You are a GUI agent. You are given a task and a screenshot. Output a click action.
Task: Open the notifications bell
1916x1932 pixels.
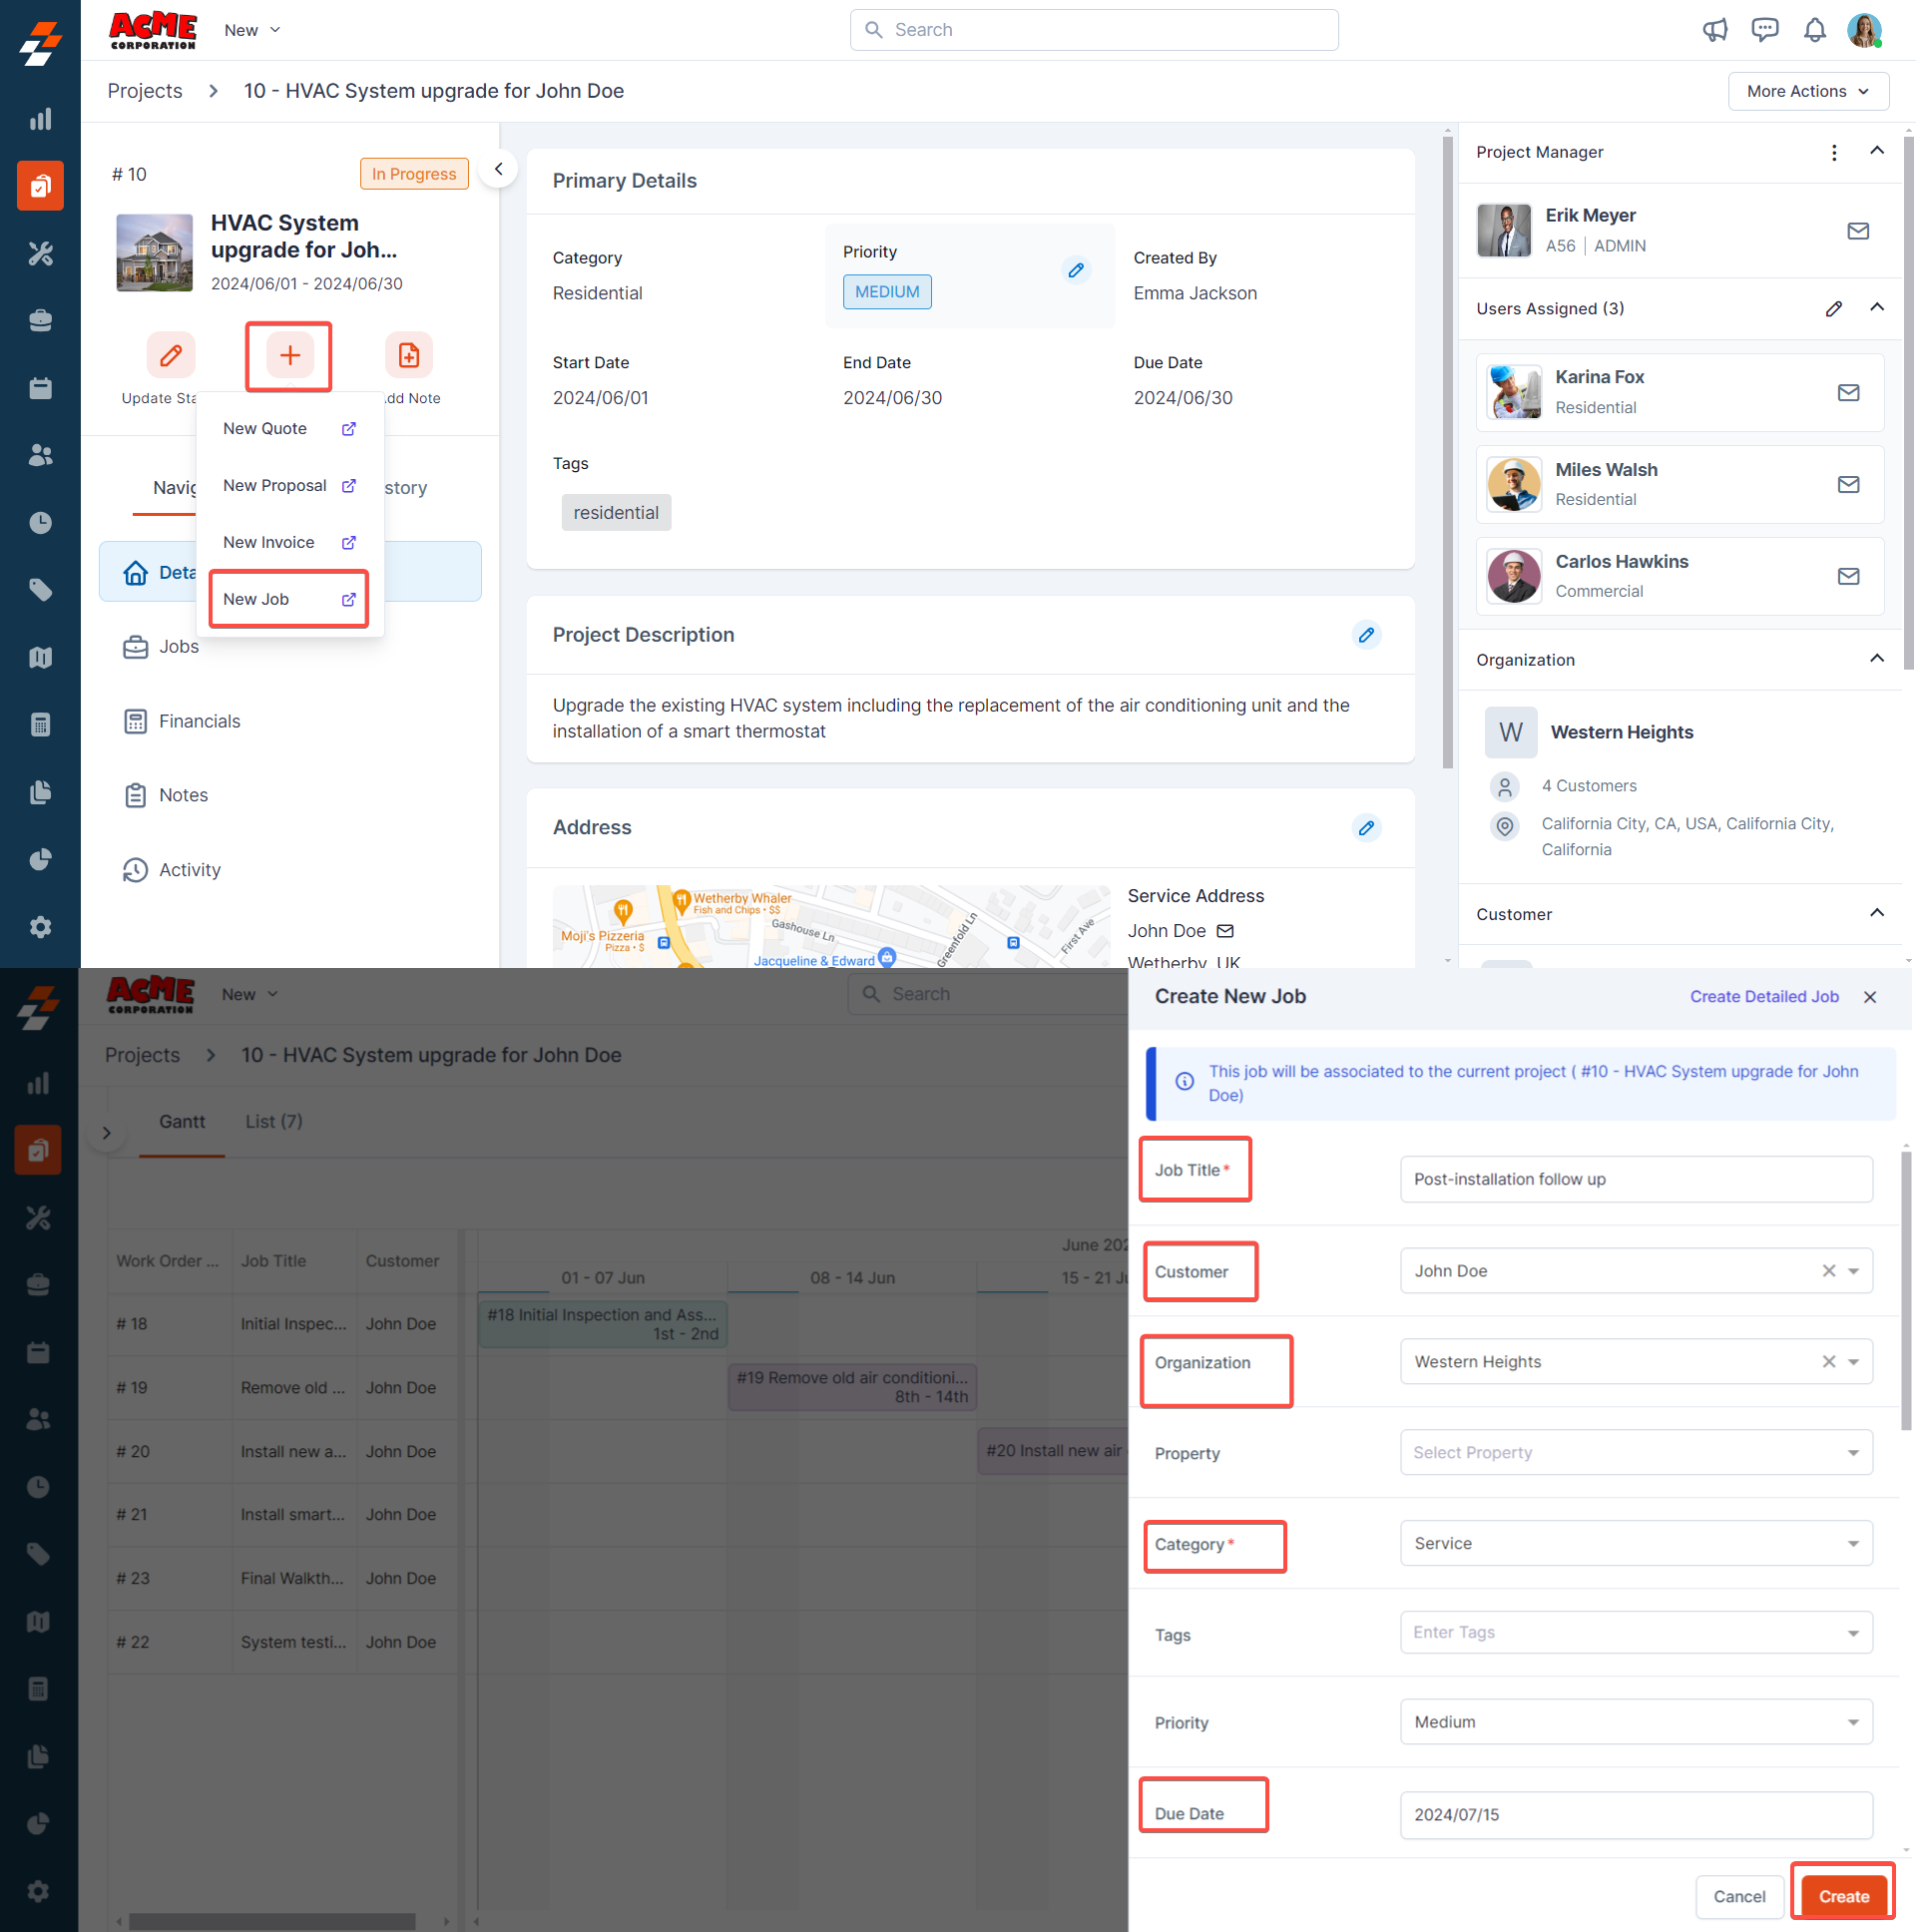[1814, 30]
